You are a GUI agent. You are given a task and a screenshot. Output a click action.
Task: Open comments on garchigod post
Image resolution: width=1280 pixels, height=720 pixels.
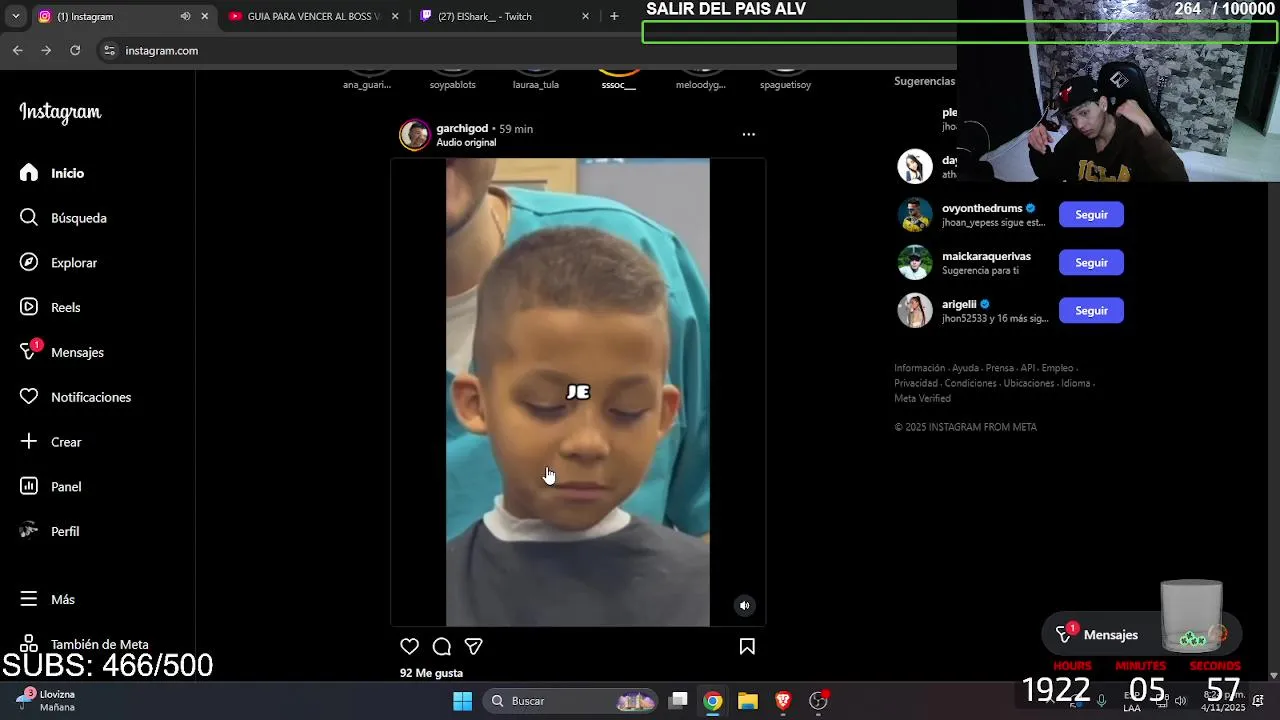pos(442,647)
